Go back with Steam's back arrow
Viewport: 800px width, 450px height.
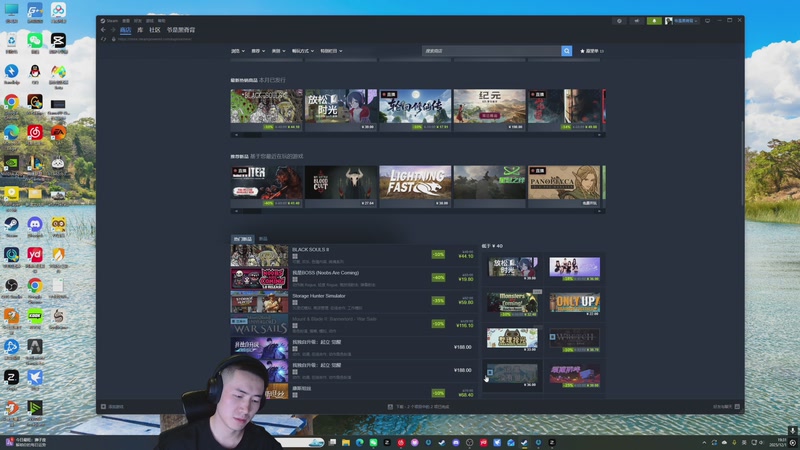click(x=103, y=30)
